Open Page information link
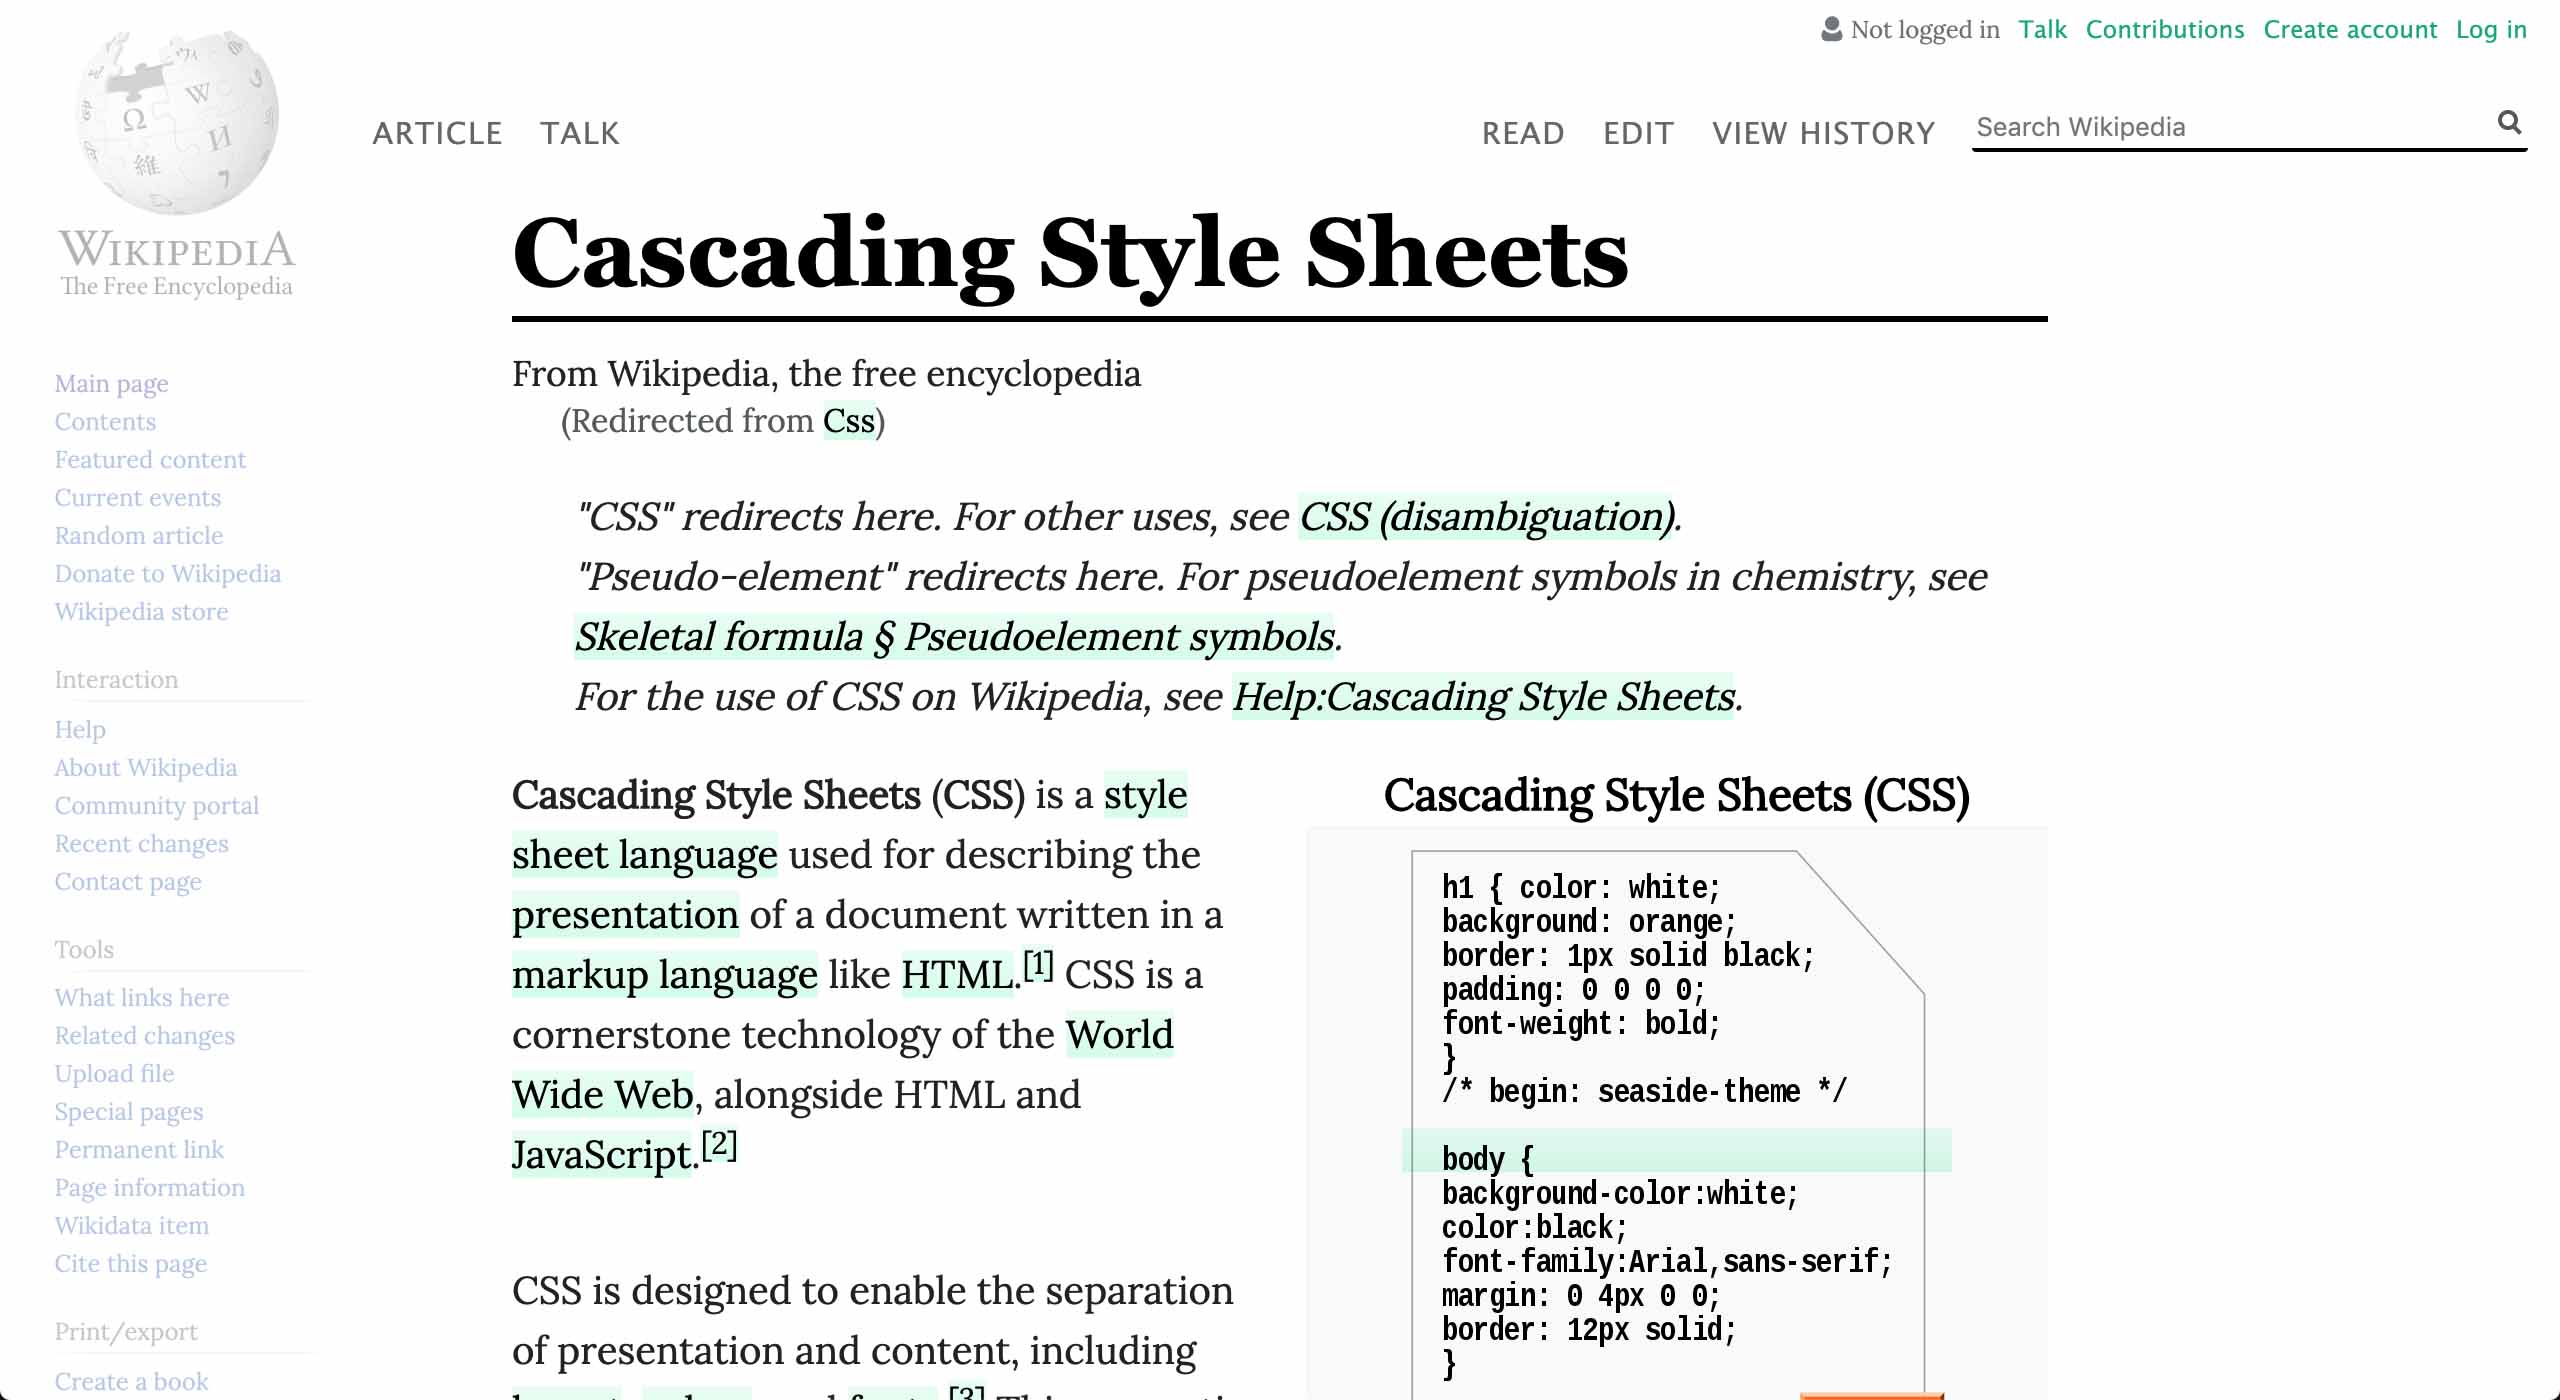2560x1400 pixels. pos(150,1188)
